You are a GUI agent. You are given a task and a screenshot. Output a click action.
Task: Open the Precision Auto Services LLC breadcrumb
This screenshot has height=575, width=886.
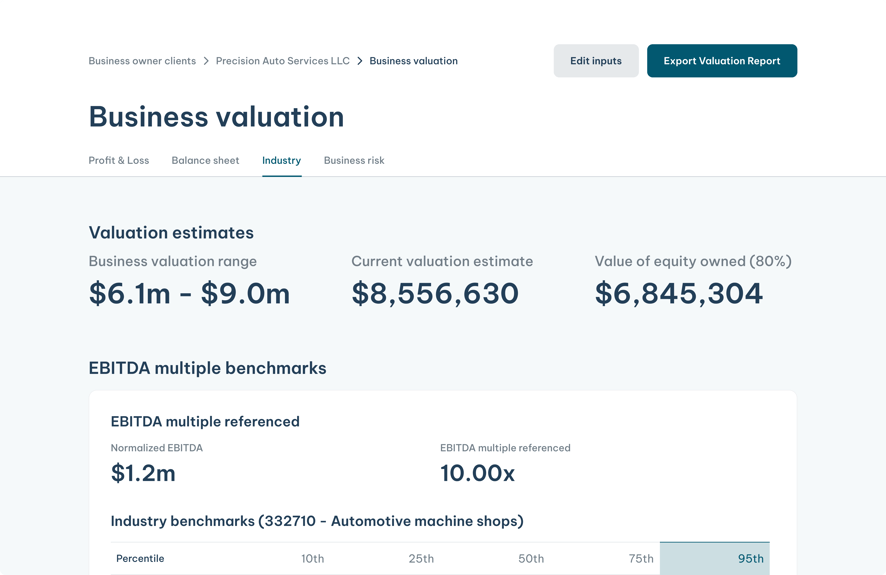coord(283,61)
